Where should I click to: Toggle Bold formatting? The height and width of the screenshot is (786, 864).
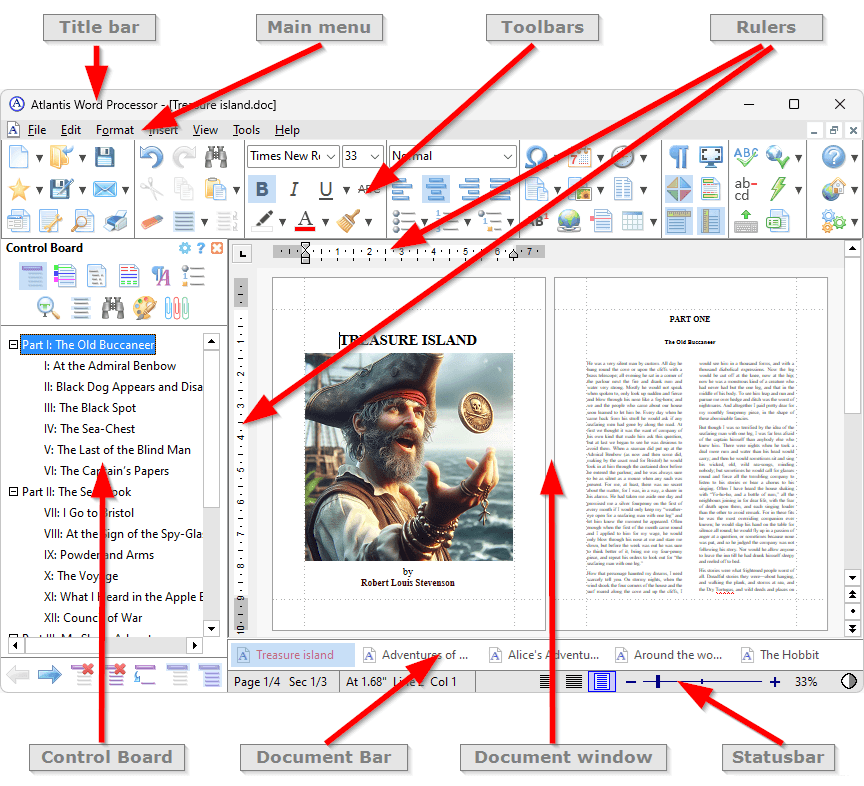262,190
